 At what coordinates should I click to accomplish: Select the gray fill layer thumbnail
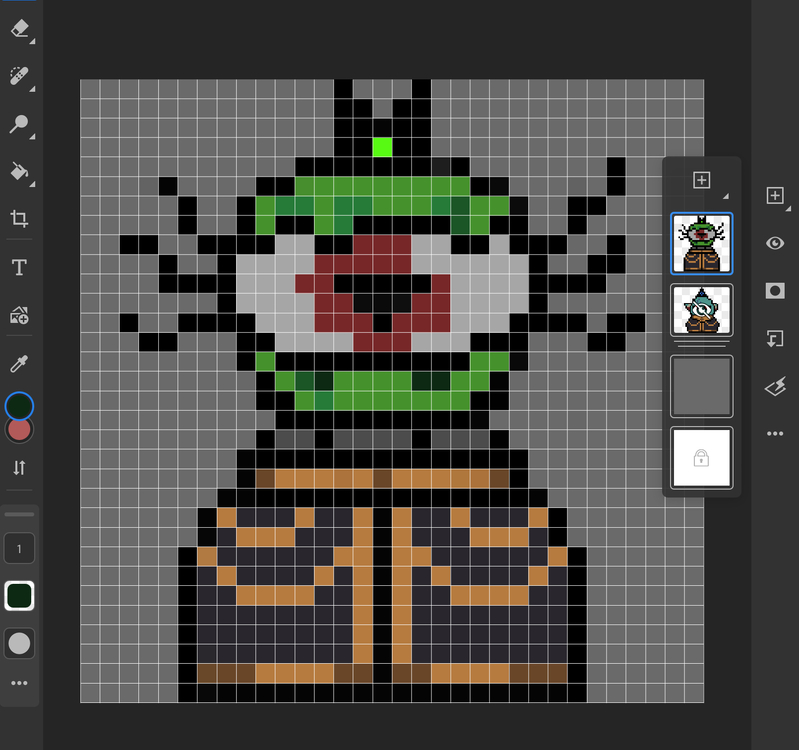pyautogui.click(x=702, y=386)
